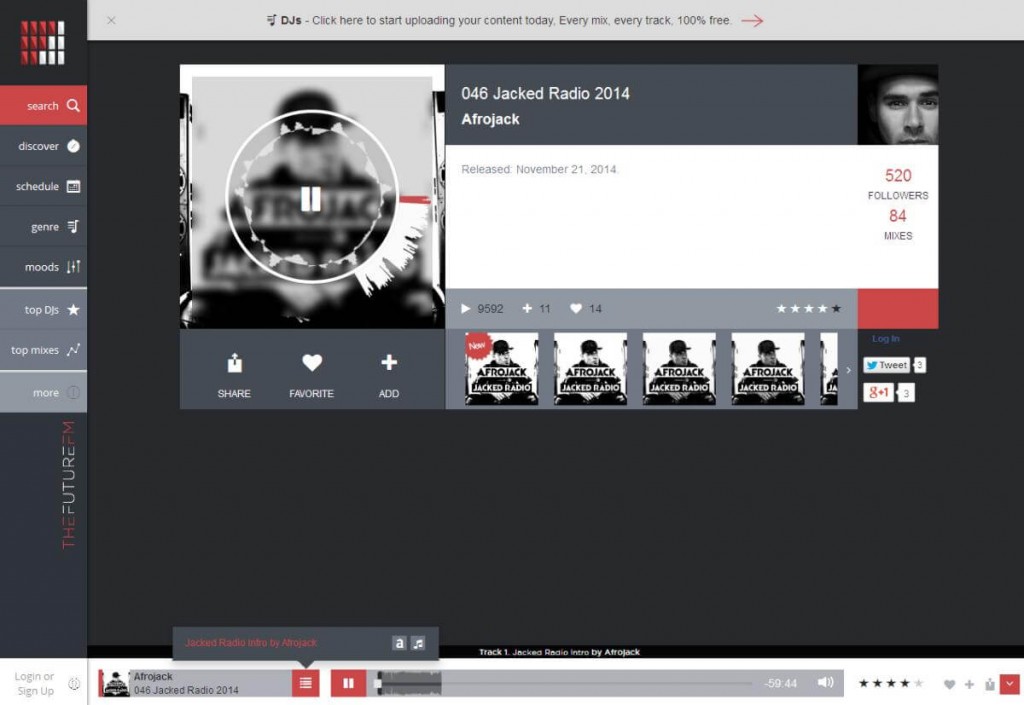Toggle the tracklist button in the player bar
The image size is (1024, 705).
click(306, 683)
